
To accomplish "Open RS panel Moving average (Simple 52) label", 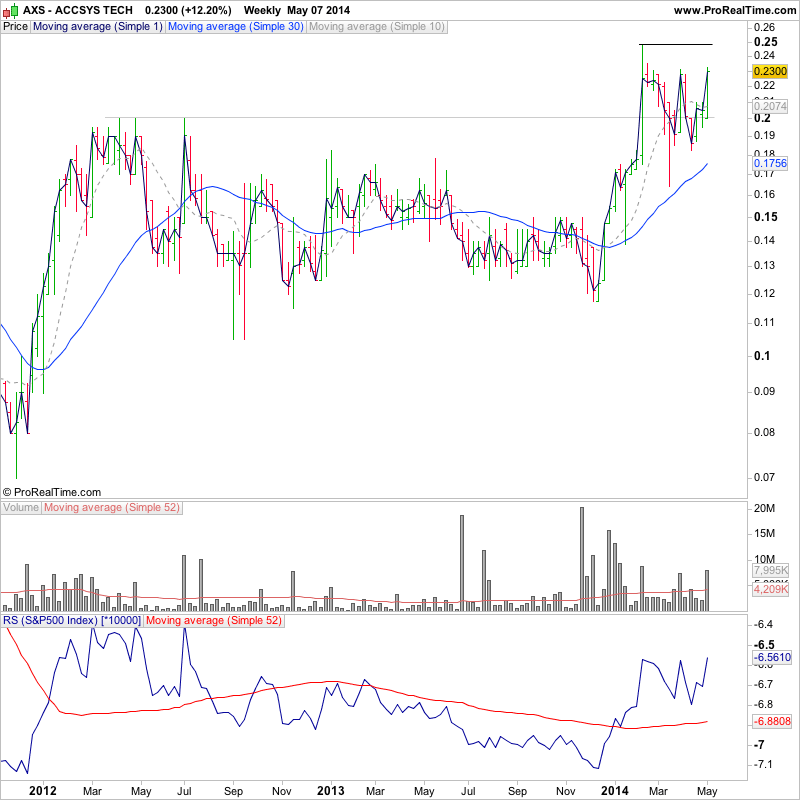I will 214,620.
